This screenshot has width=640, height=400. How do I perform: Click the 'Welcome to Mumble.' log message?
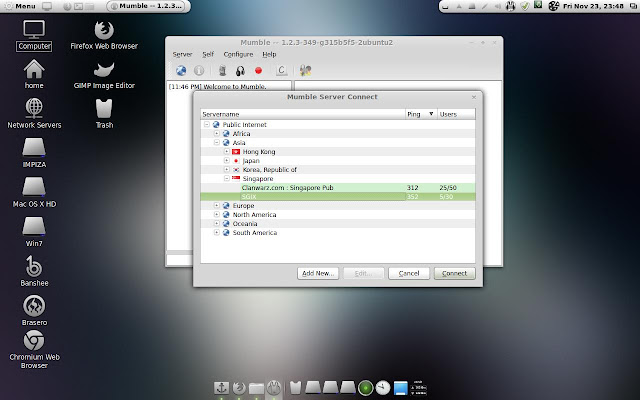(235, 87)
